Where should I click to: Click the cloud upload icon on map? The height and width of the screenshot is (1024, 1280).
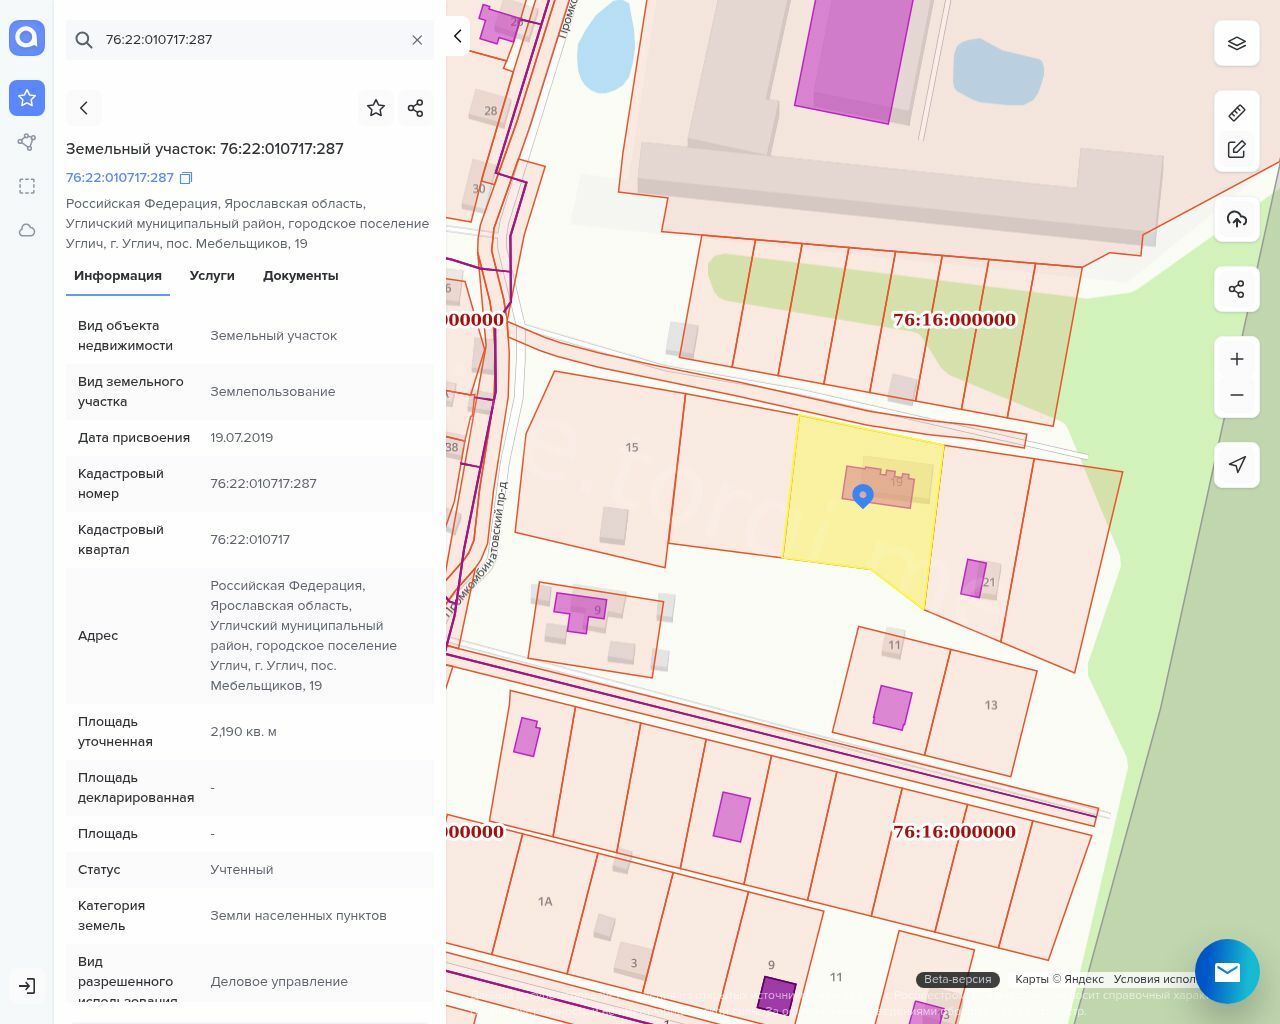(x=1236, y=219)
